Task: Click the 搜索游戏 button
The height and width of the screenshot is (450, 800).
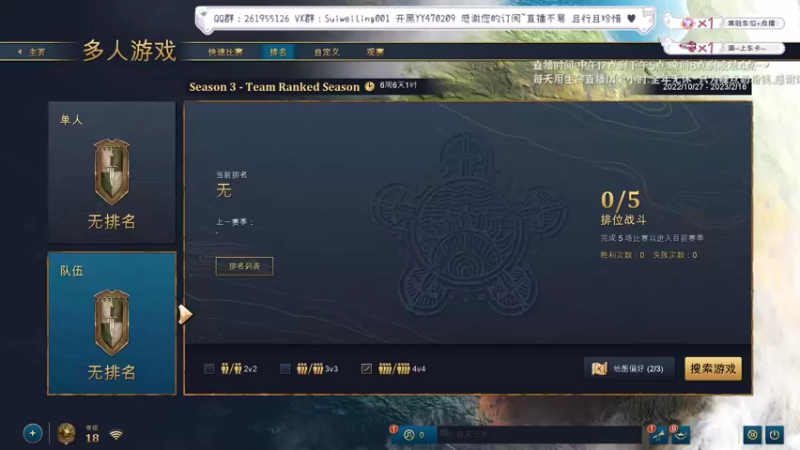Action: [x=713, y=368]
